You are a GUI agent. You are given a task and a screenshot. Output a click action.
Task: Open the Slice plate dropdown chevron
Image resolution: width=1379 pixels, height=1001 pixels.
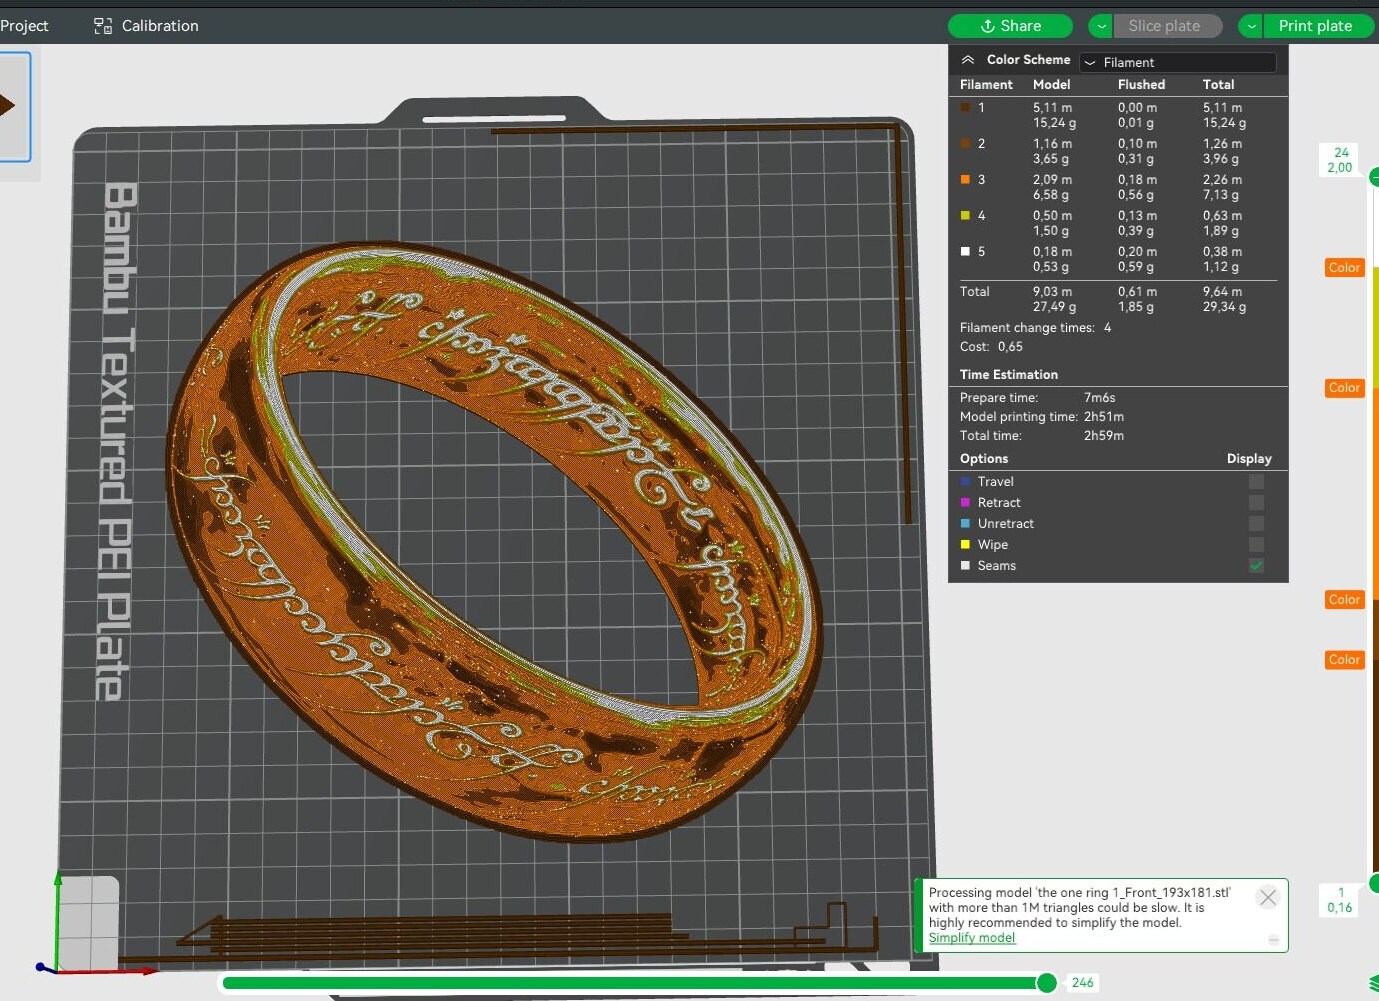(x=1100, y=25)
